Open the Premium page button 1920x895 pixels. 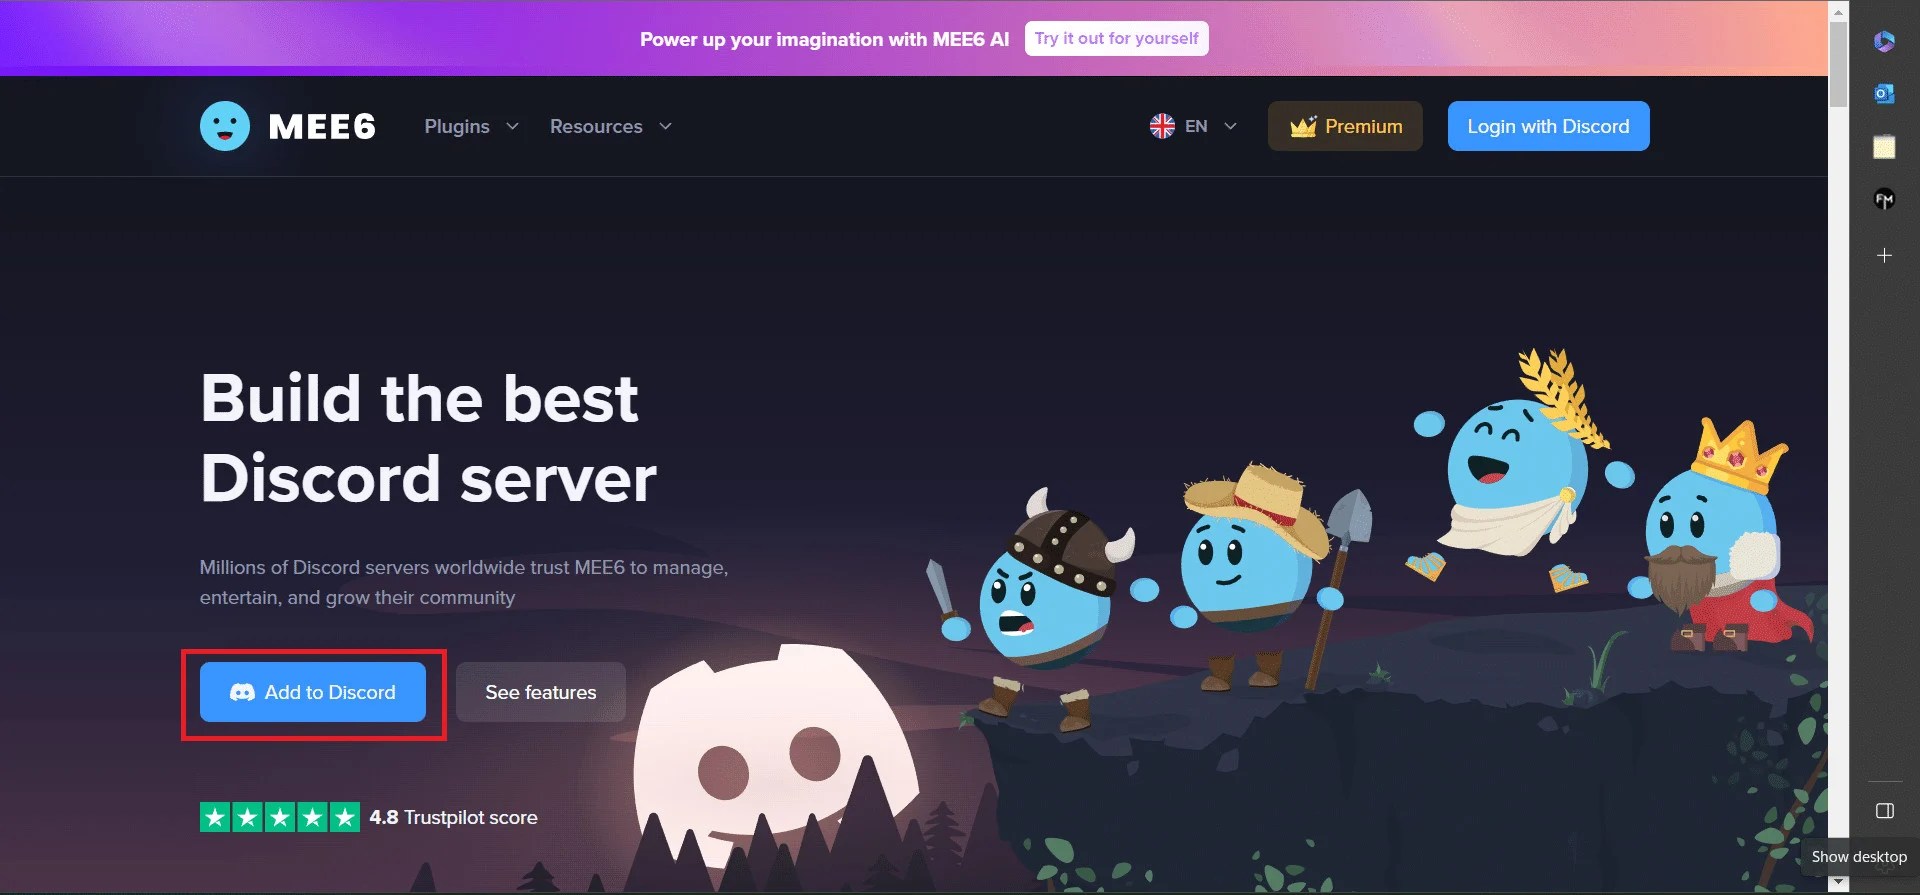(1345, 126)
